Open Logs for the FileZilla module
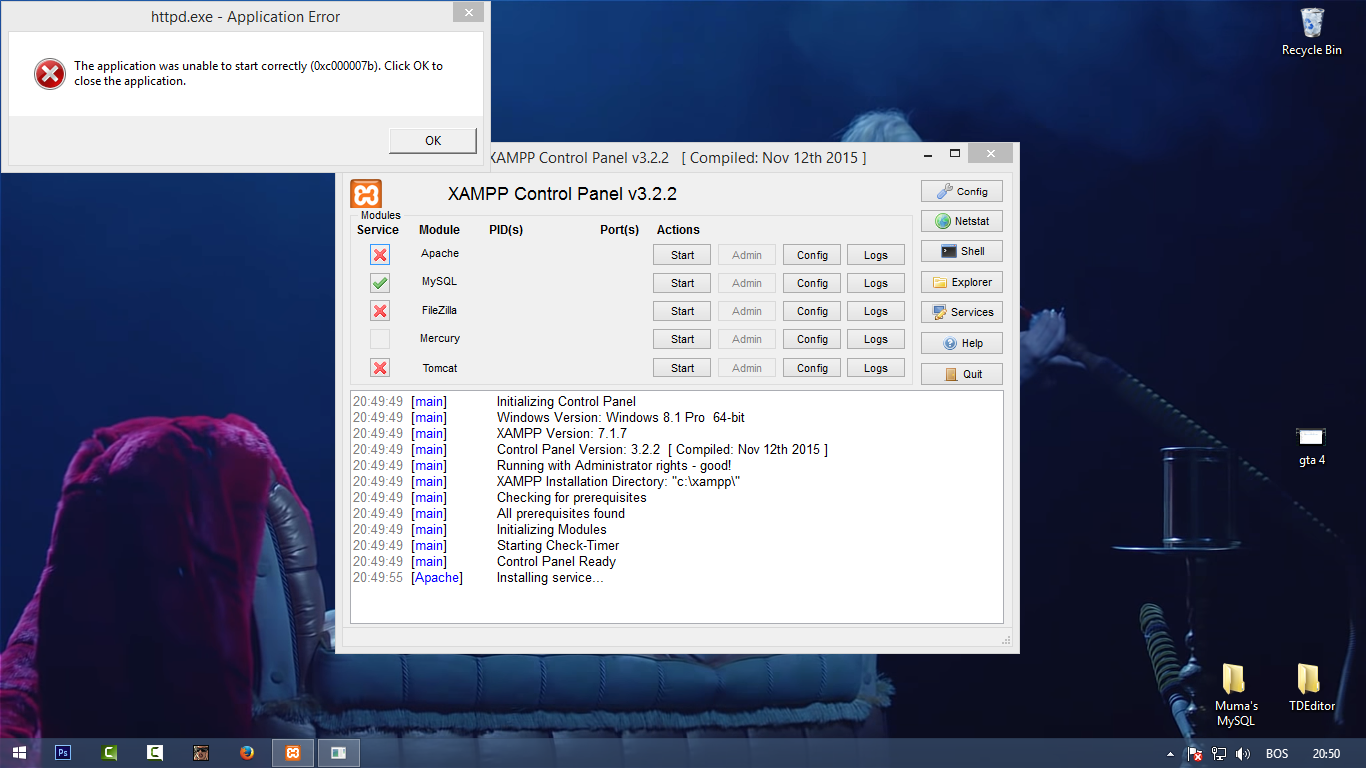Viewport: 1366px width, 768px height. (x=876, y=311)
